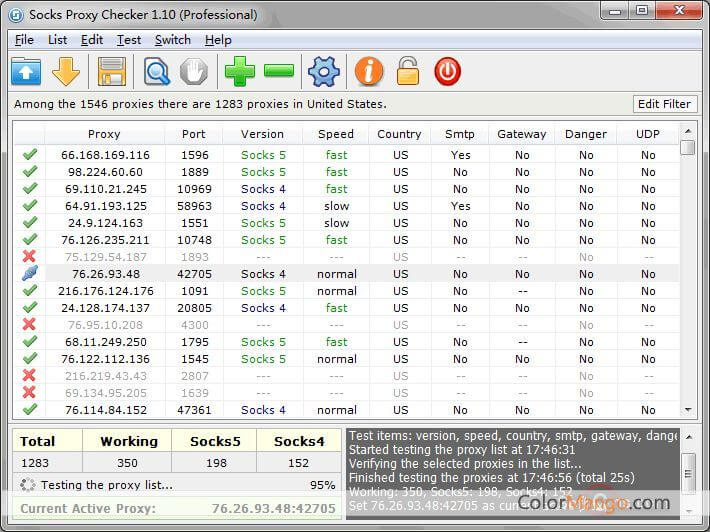Viewport: 710px width, 532px height.
Task: Select failed proxy row 75.129.54.187
Action: pyautogui.click(x=105, y=257)
